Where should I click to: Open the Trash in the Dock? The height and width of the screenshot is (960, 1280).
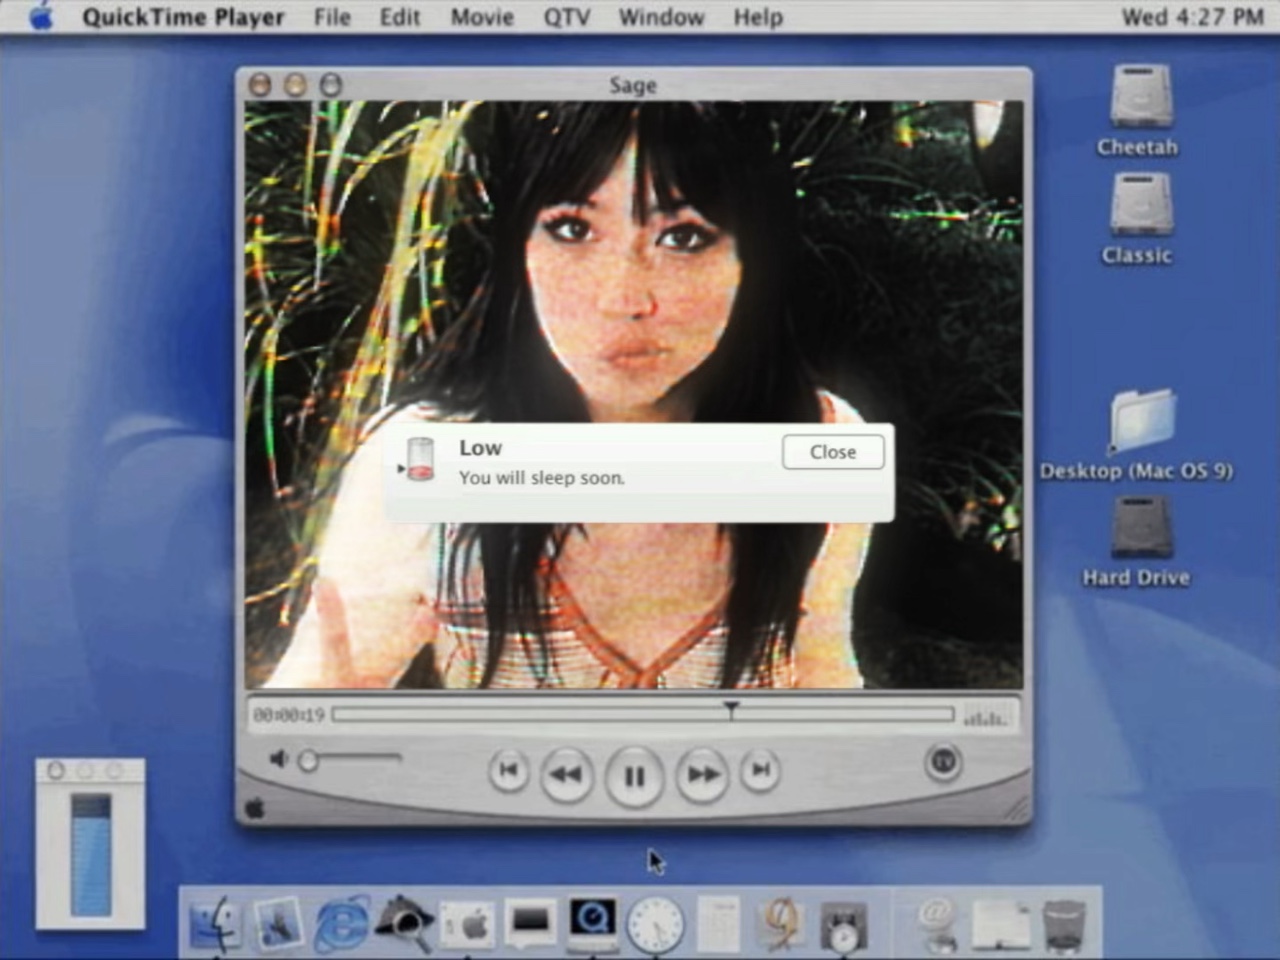[1064, 924]
